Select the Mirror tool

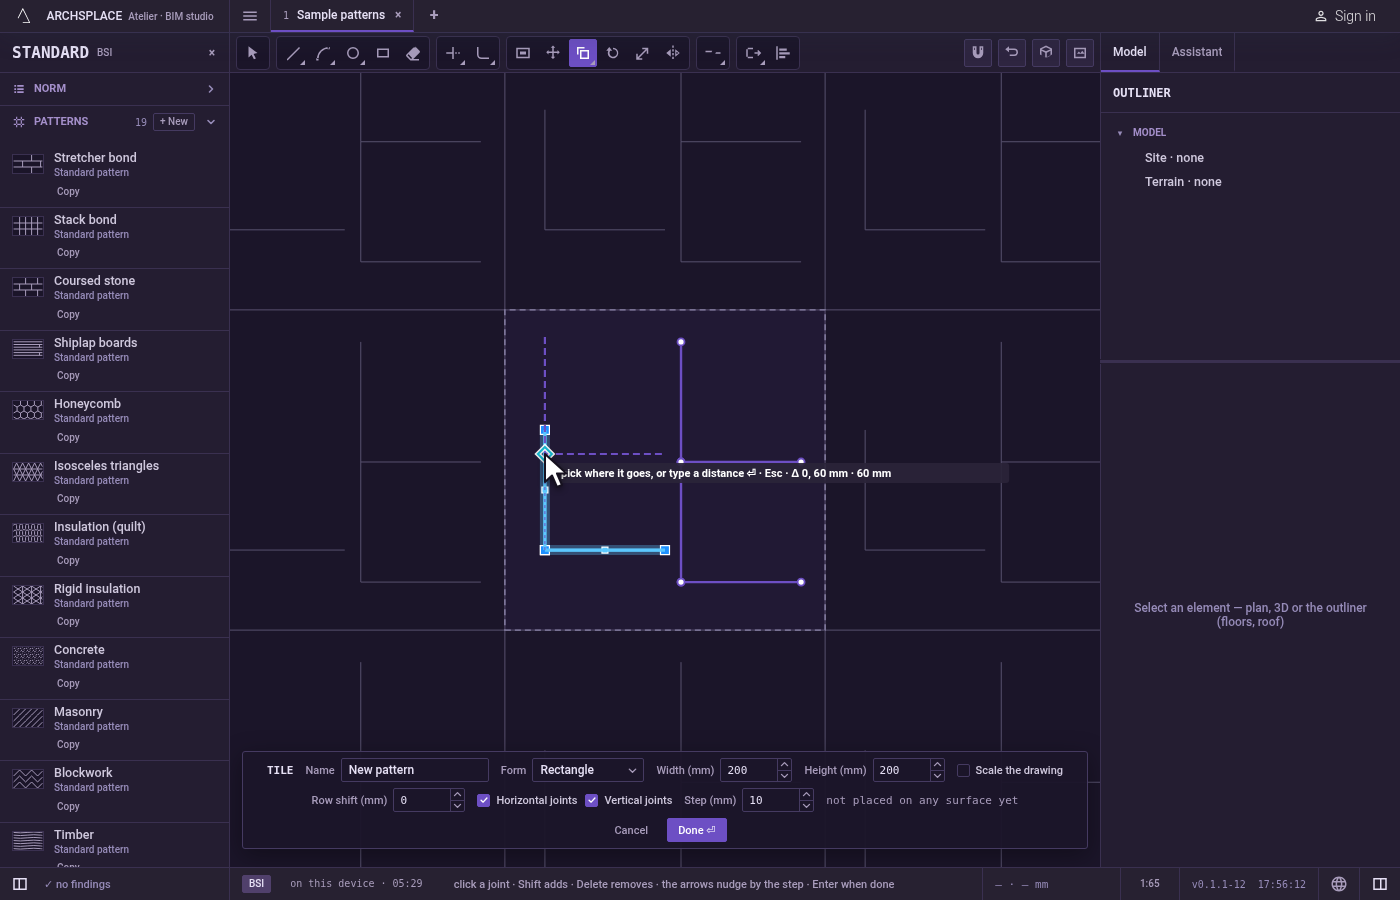click(673, 53)
